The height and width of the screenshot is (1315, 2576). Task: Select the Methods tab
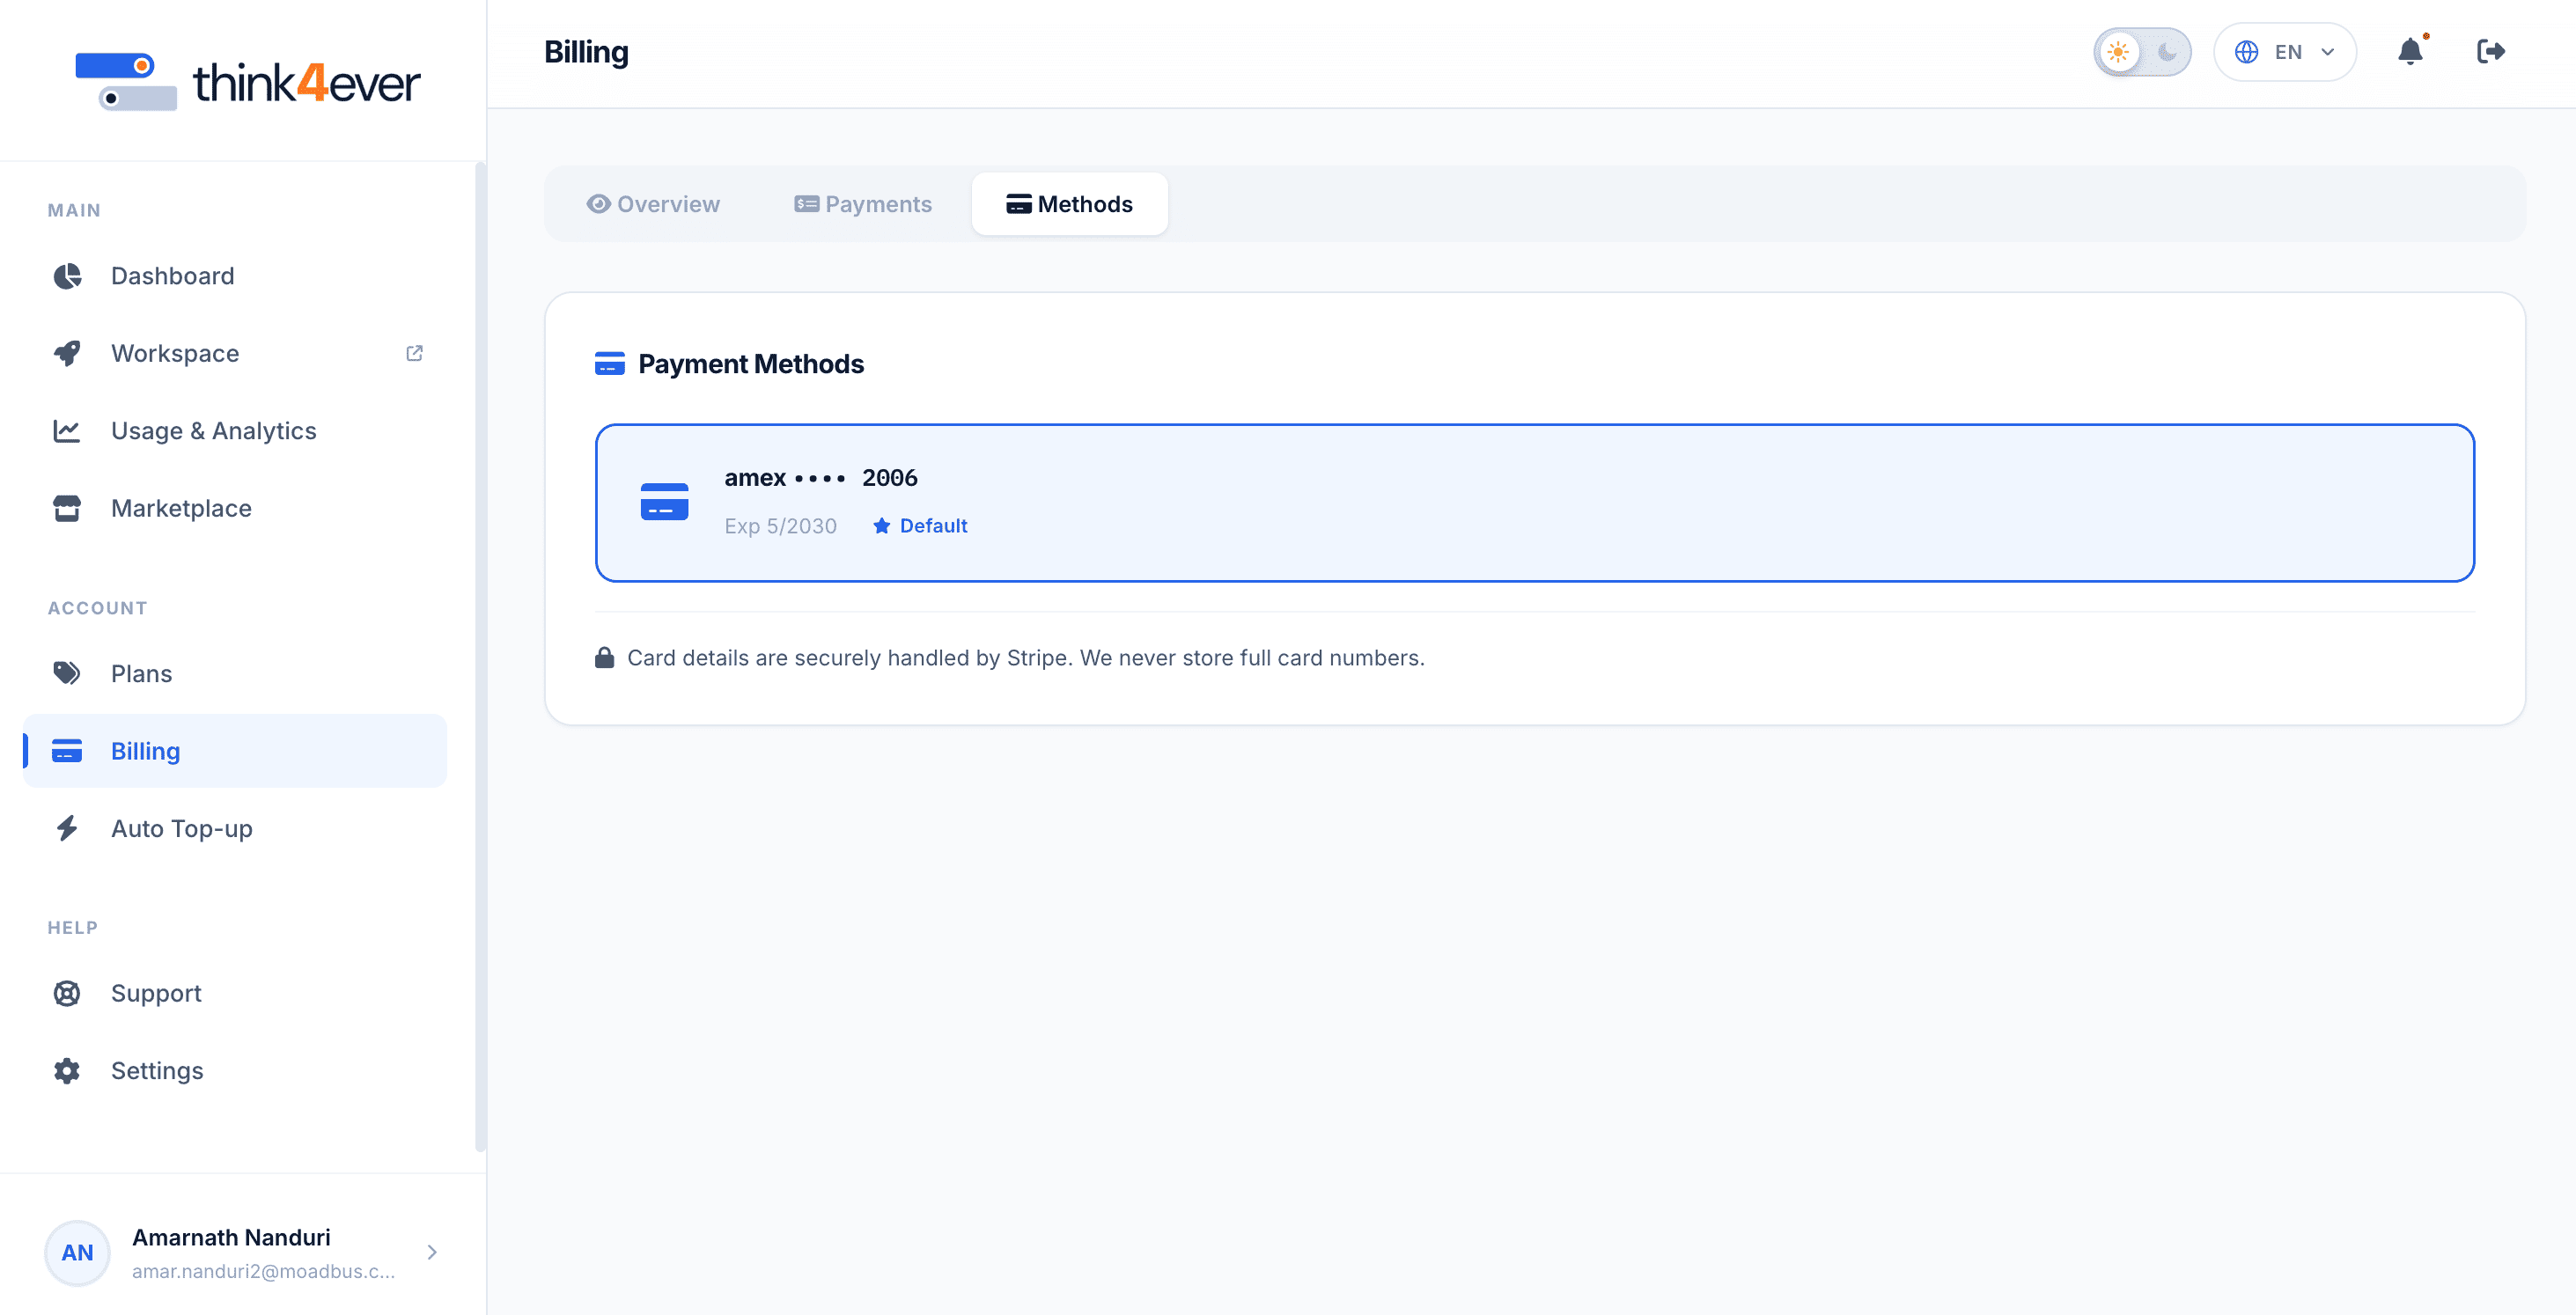point(1070,204)
